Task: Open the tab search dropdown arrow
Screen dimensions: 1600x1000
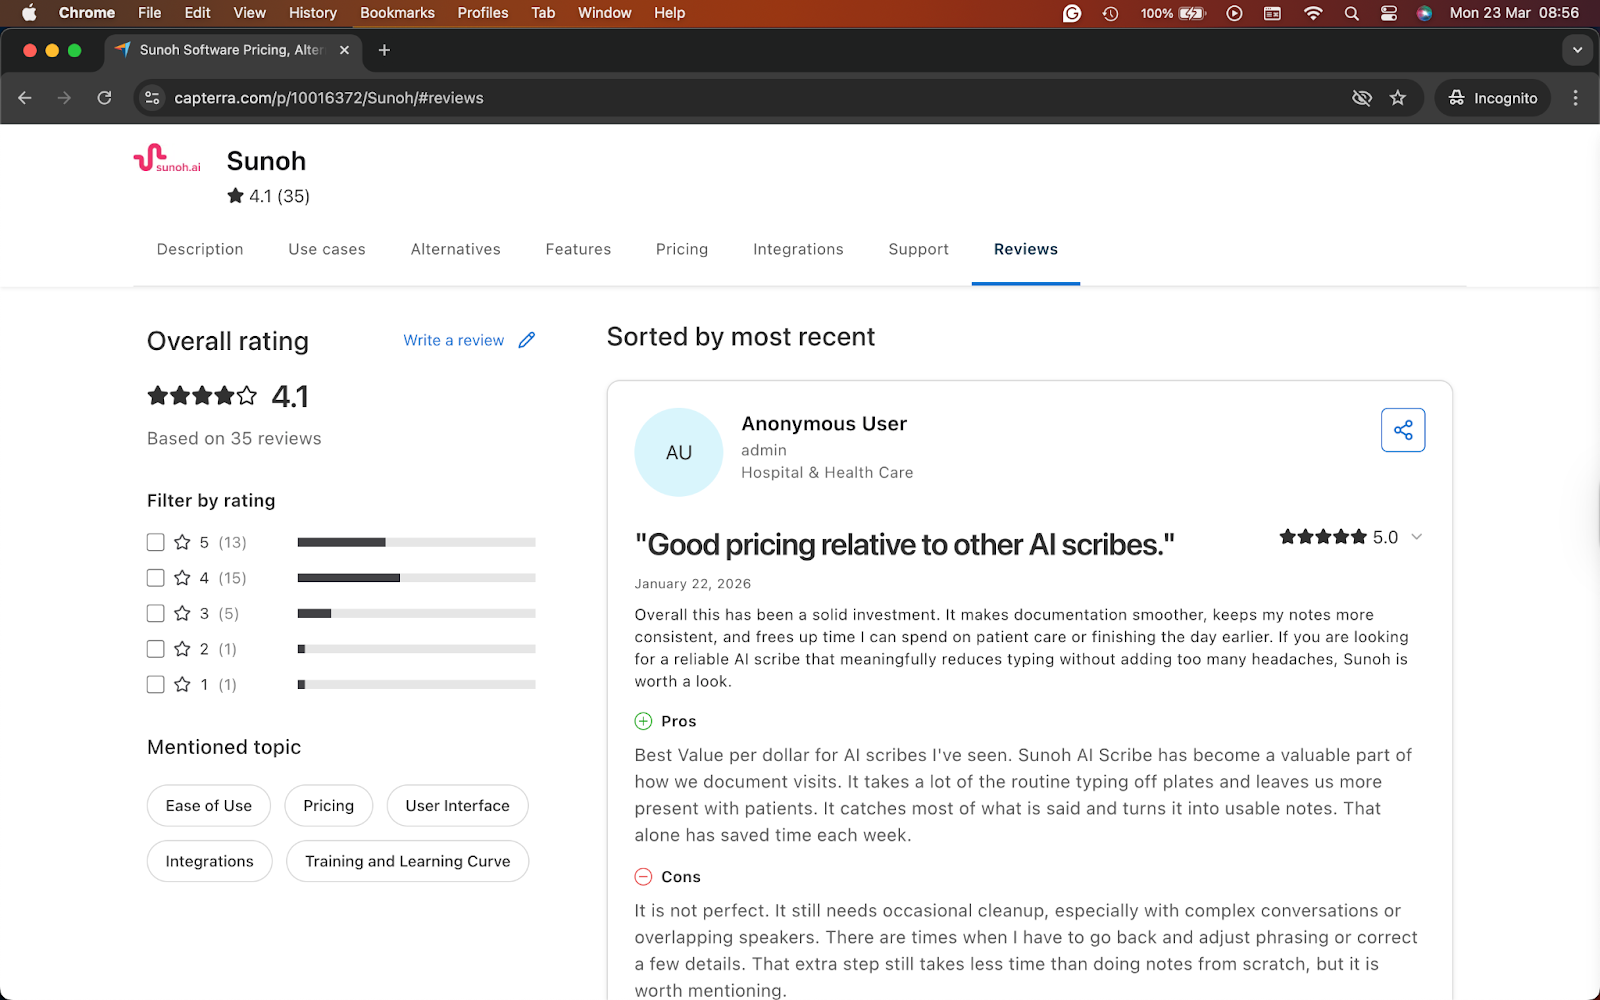Action: coord(1577,50)
